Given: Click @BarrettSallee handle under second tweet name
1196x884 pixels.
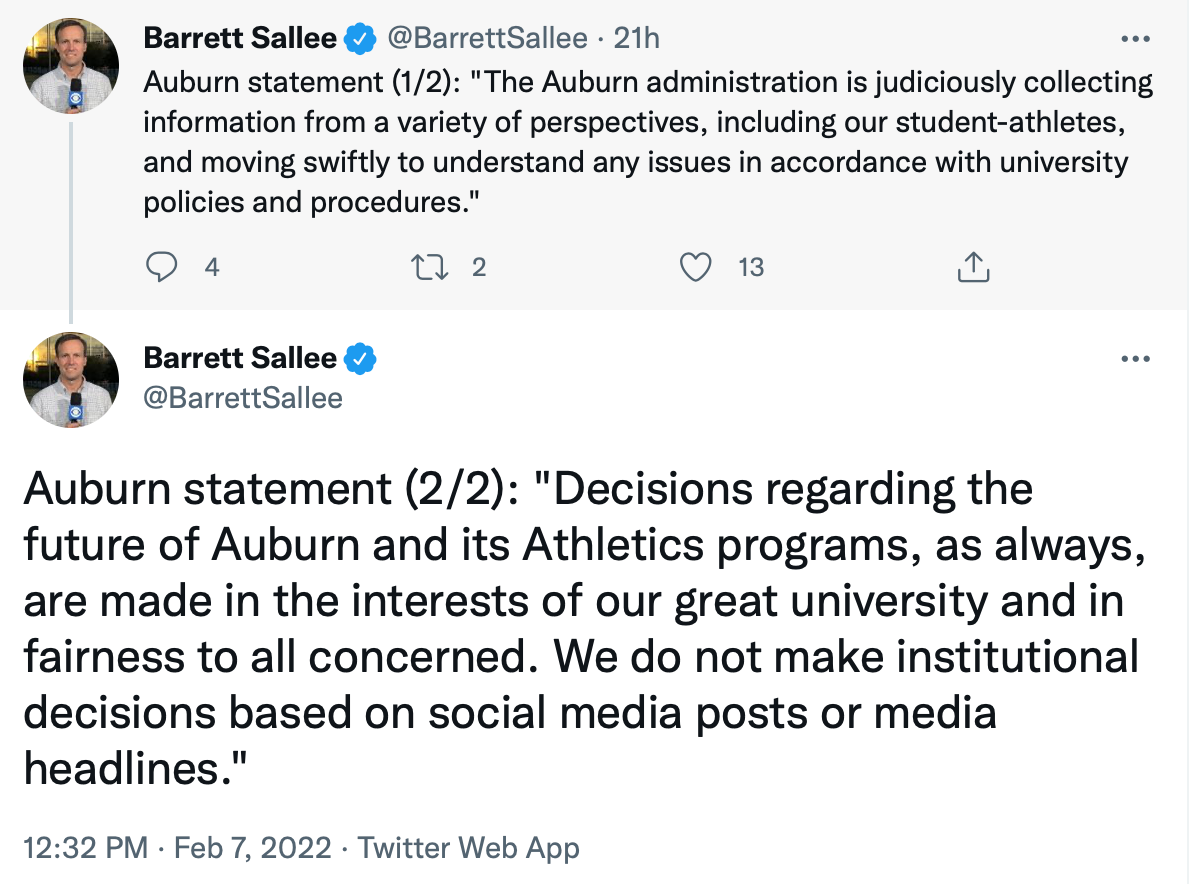Looking at the screenshot, I should [243, 398].
